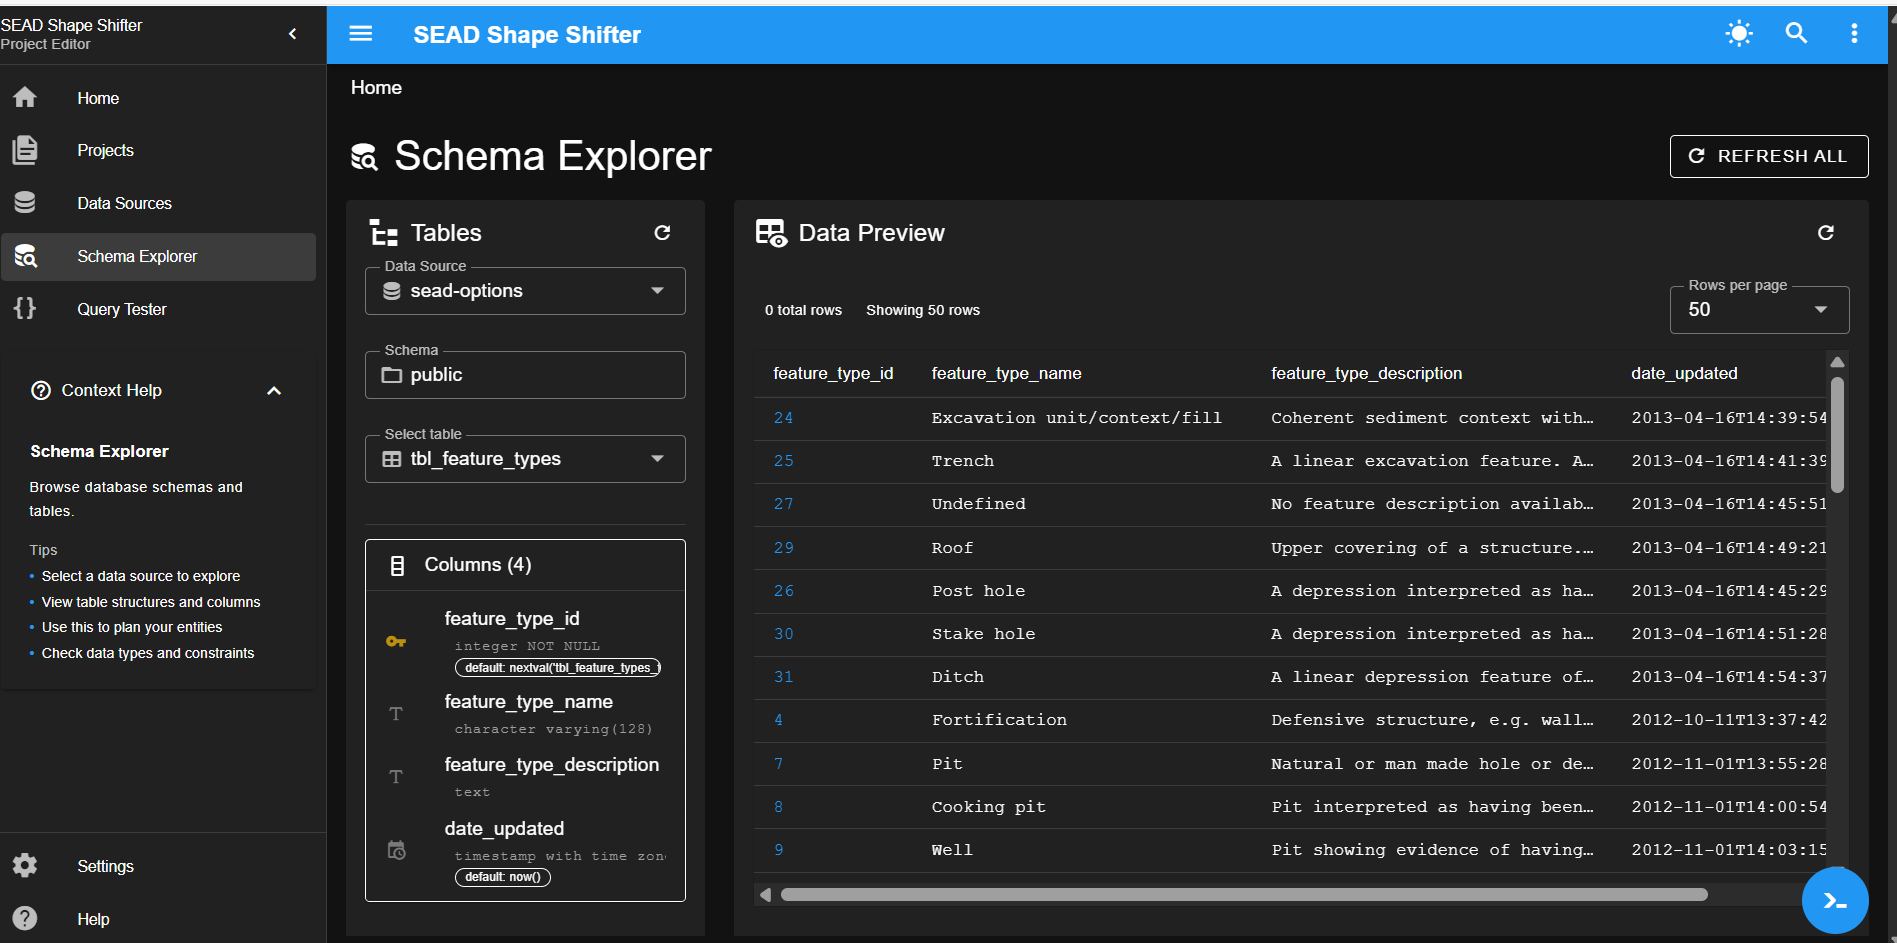Refresh the Tables panel
1897x943 pixels.
click(x=662, y=233)
